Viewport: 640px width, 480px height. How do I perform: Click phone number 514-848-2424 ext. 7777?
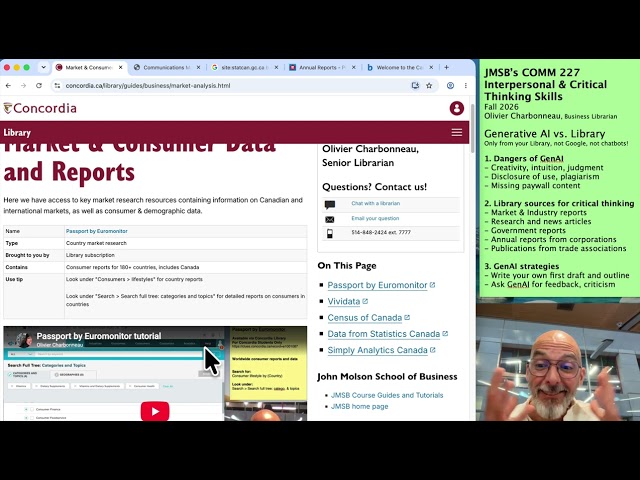point(381,233)
